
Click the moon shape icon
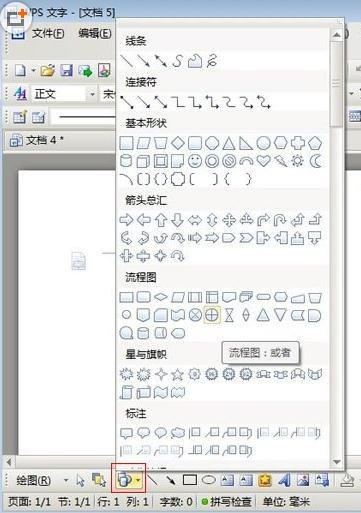tap(315, 161)
